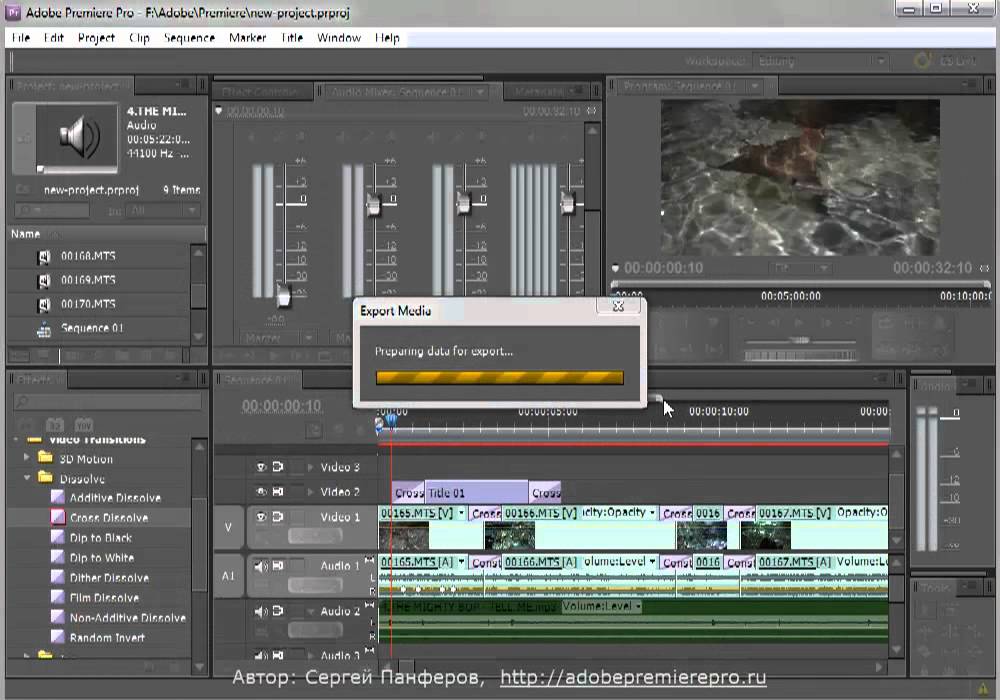
Task: Toggle sync lock on Video 3 track
Action: [277, 467]
